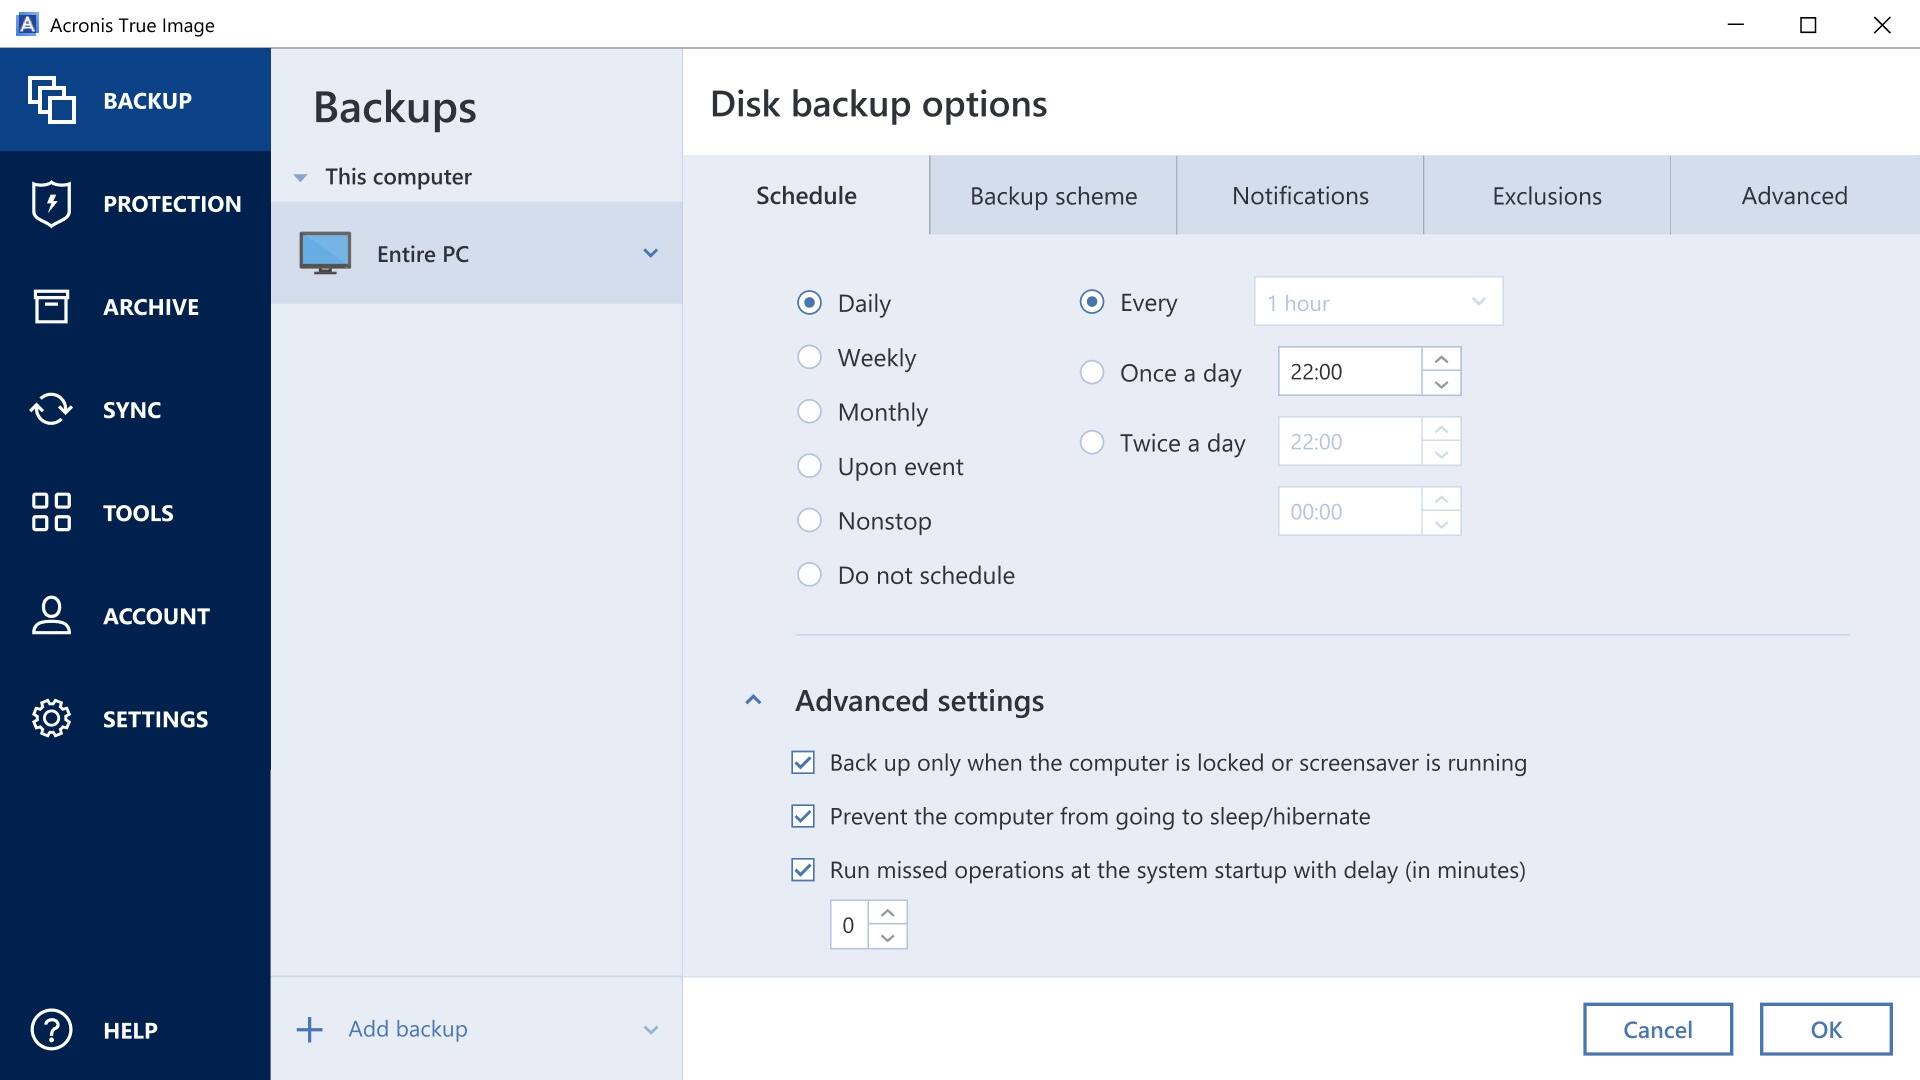Increase the 22:00 time with the up stepper
Image resolution: width=1920 pixels, height=1080 pixels.
[x=1440, y=359]
